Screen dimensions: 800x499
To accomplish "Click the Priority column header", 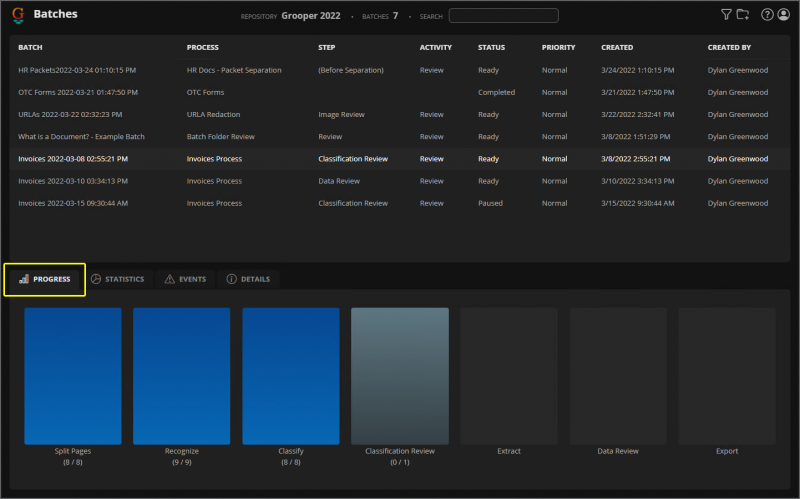I will pyautogui.click(x=558, y=47).
